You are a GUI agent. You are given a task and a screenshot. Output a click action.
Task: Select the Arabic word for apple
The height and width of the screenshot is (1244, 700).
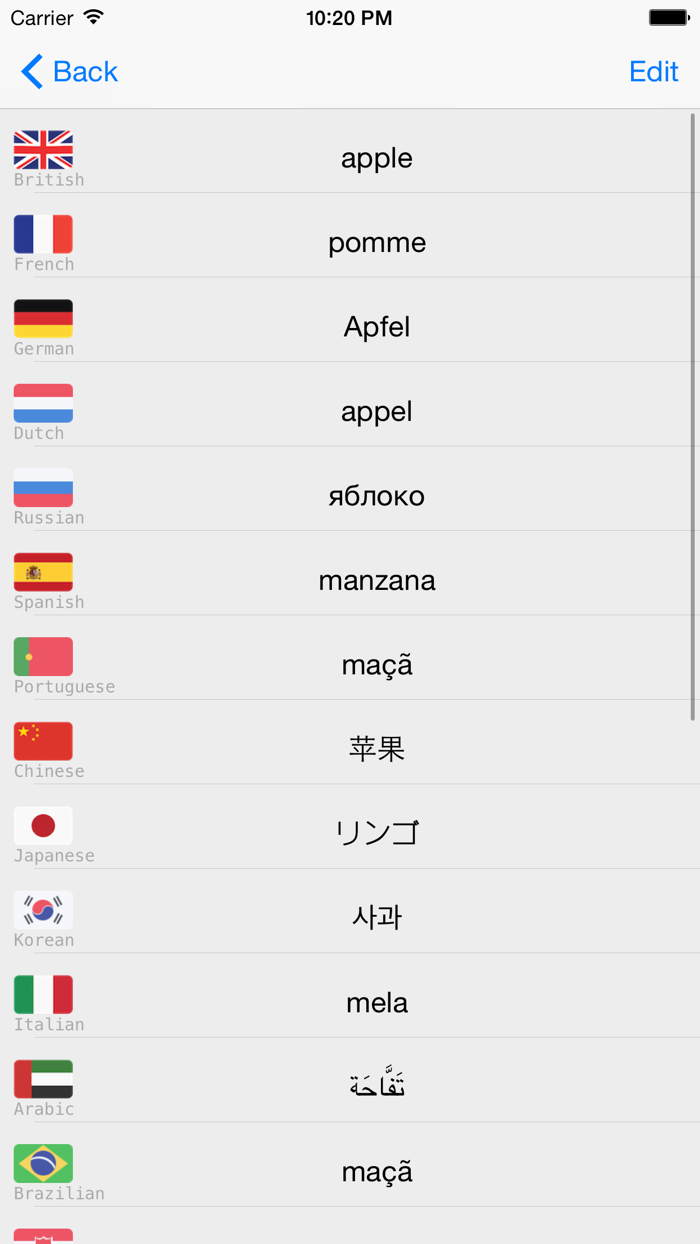(x=377, y=1086)
